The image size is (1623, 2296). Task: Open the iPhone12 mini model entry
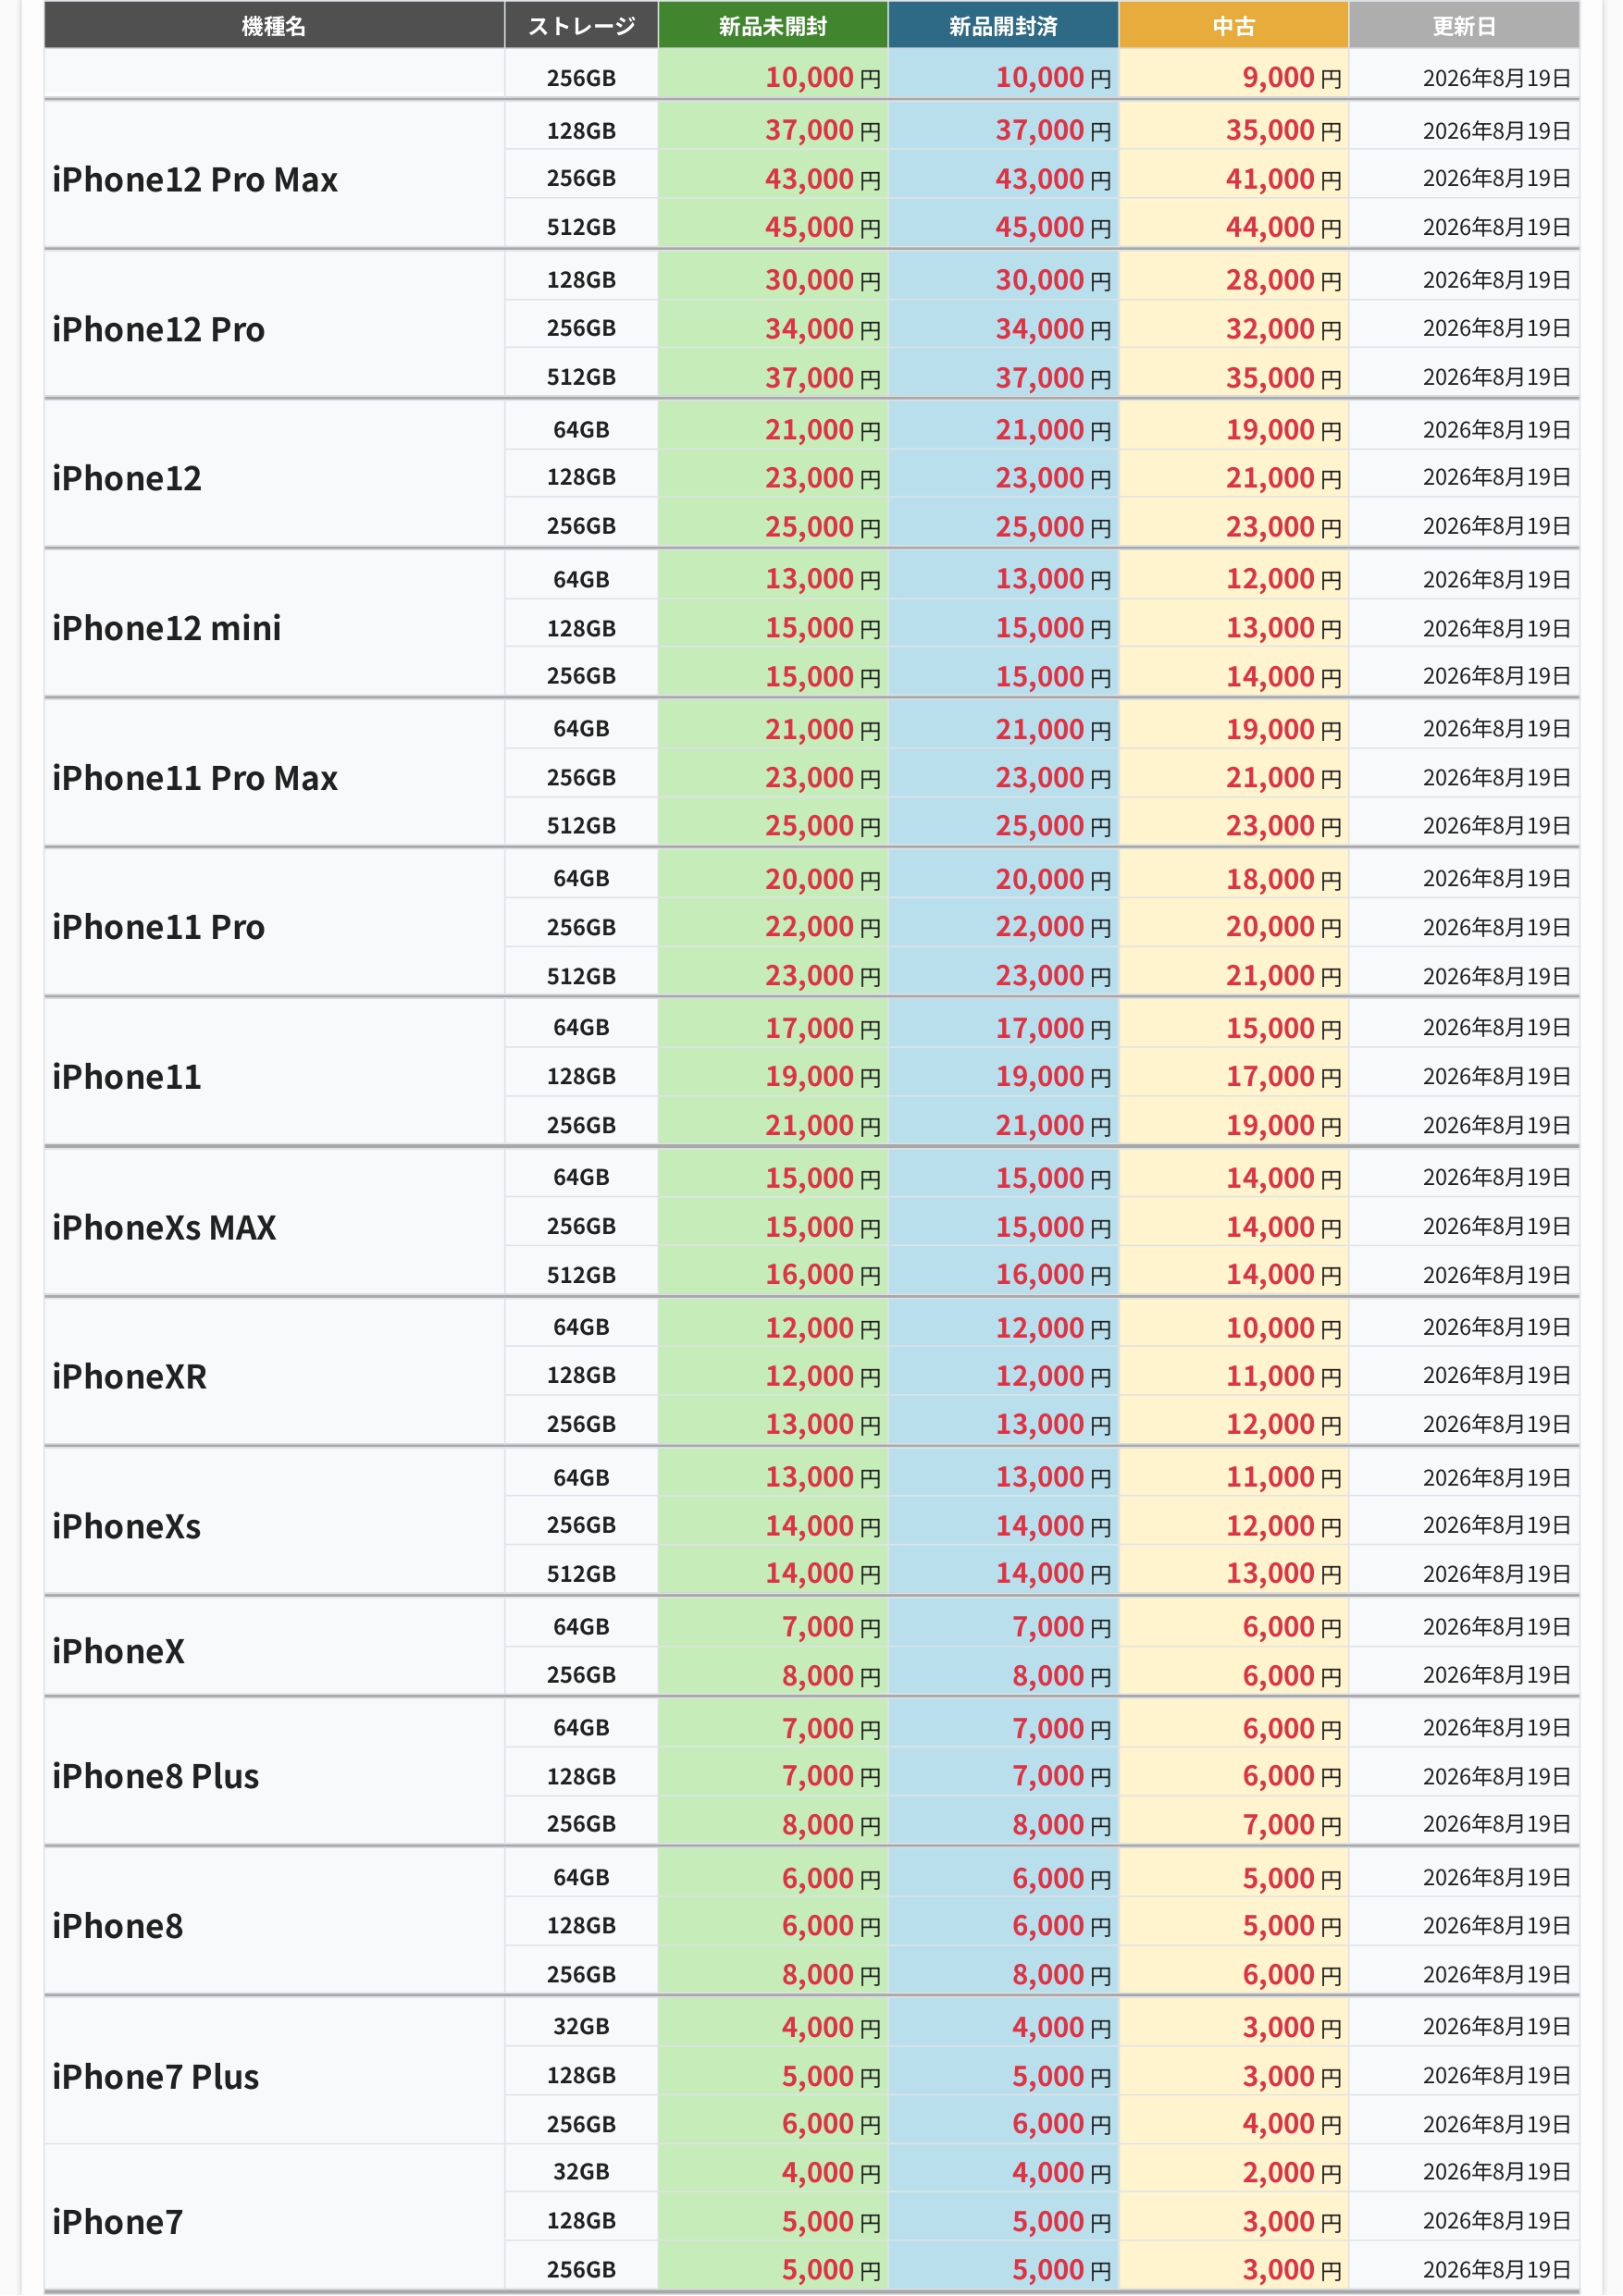tap(167, 628)
